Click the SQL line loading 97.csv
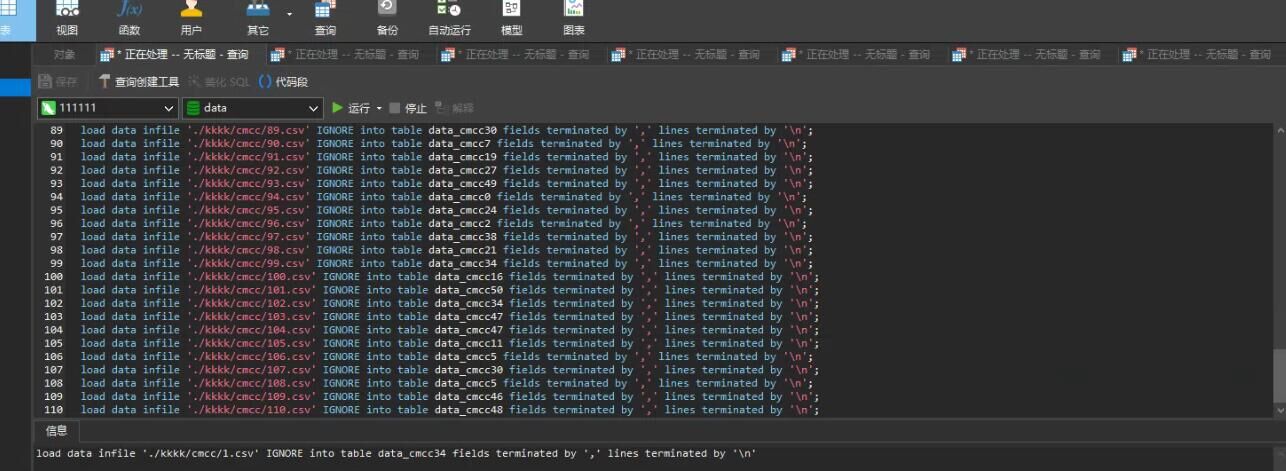 pos(447,237)
